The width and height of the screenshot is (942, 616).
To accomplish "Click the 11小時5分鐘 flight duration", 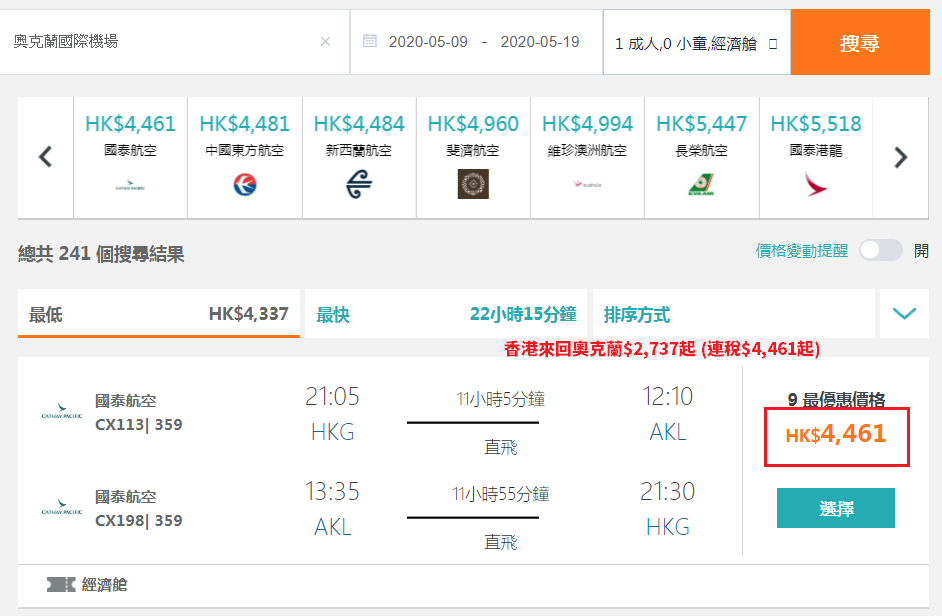I will tap(500, 399).
